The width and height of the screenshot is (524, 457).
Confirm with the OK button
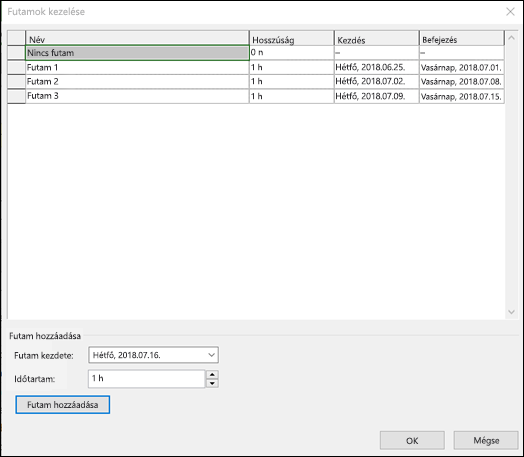[x=412, y=440]
